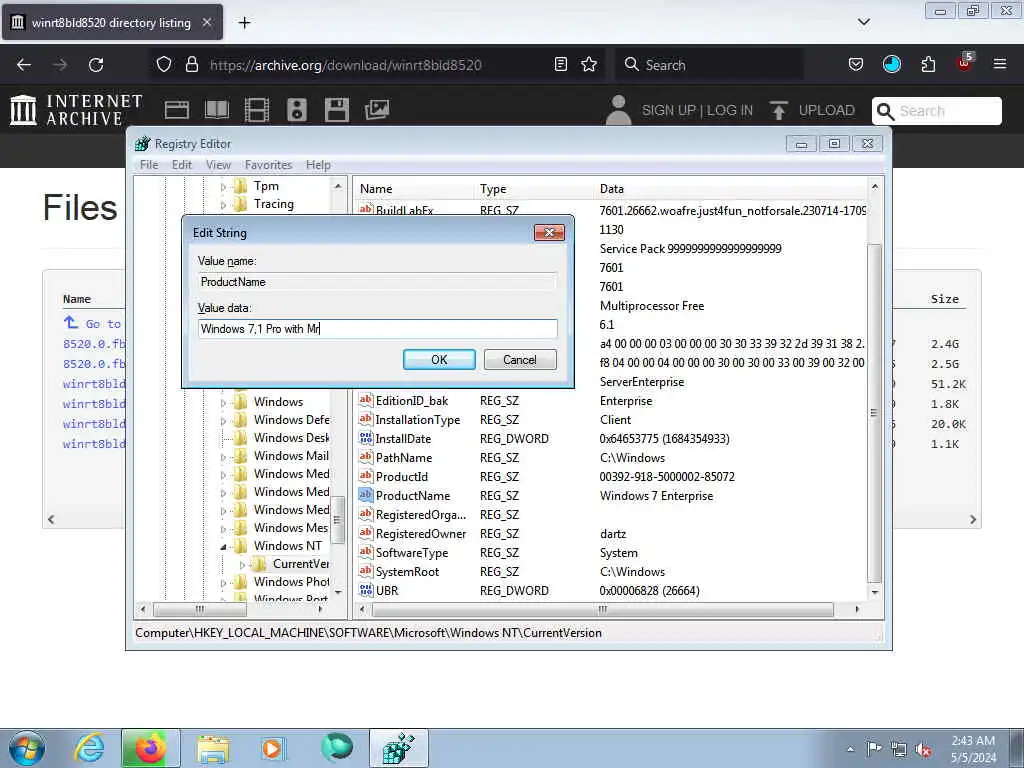Viewport: 1024px width, 768px height.
Task: Select the Tracing folder icon
Action: [241, 204]
